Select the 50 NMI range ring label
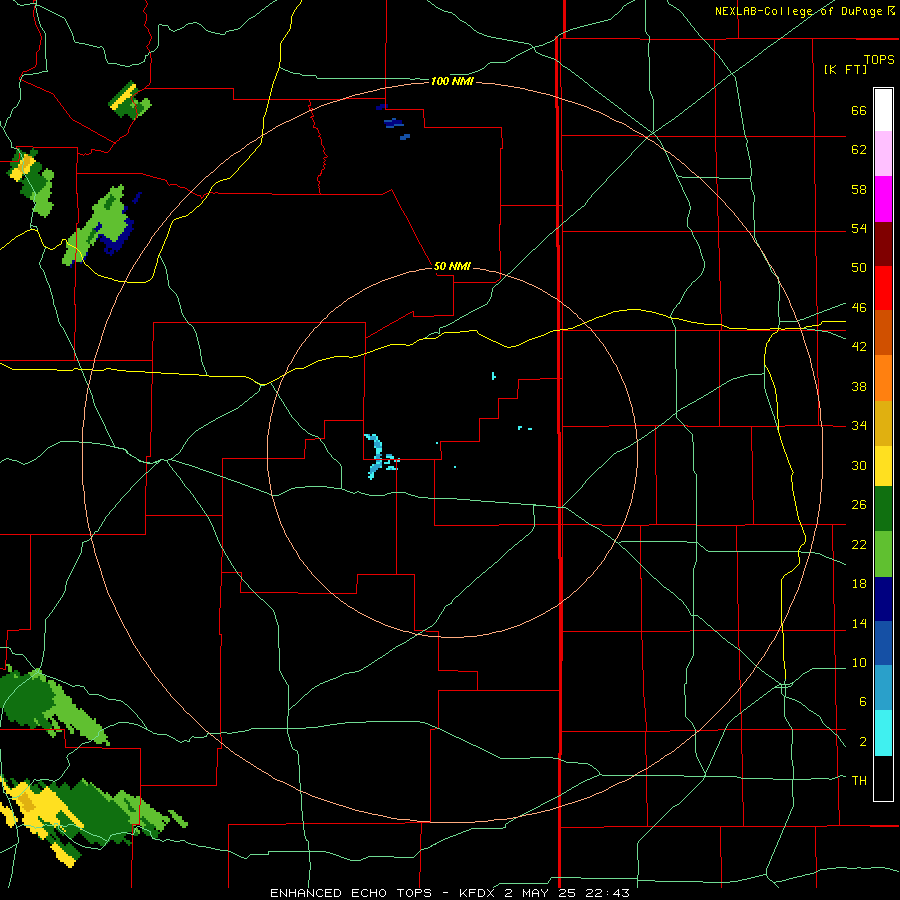900x900 pixels. coord(452,266)
